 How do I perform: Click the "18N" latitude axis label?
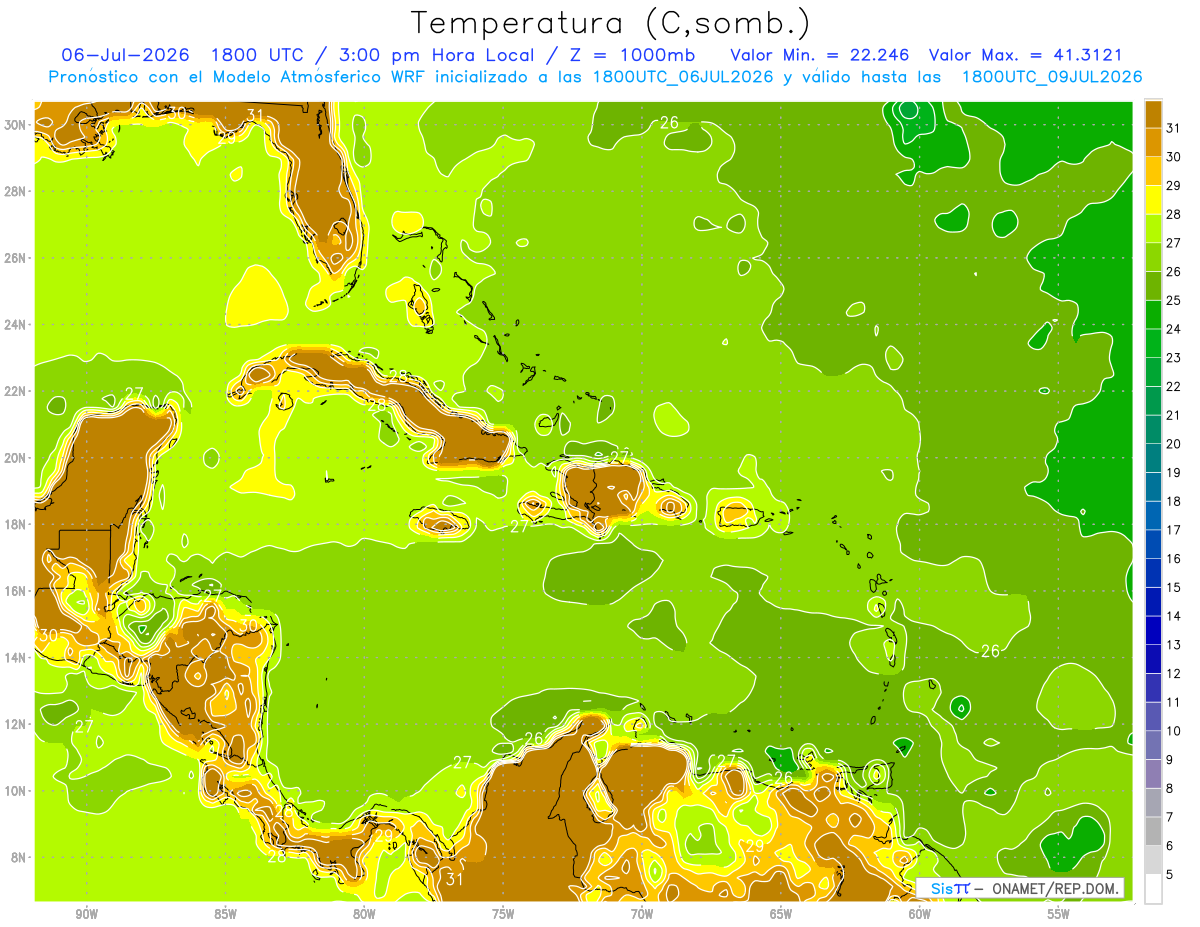tap(17, 524)
